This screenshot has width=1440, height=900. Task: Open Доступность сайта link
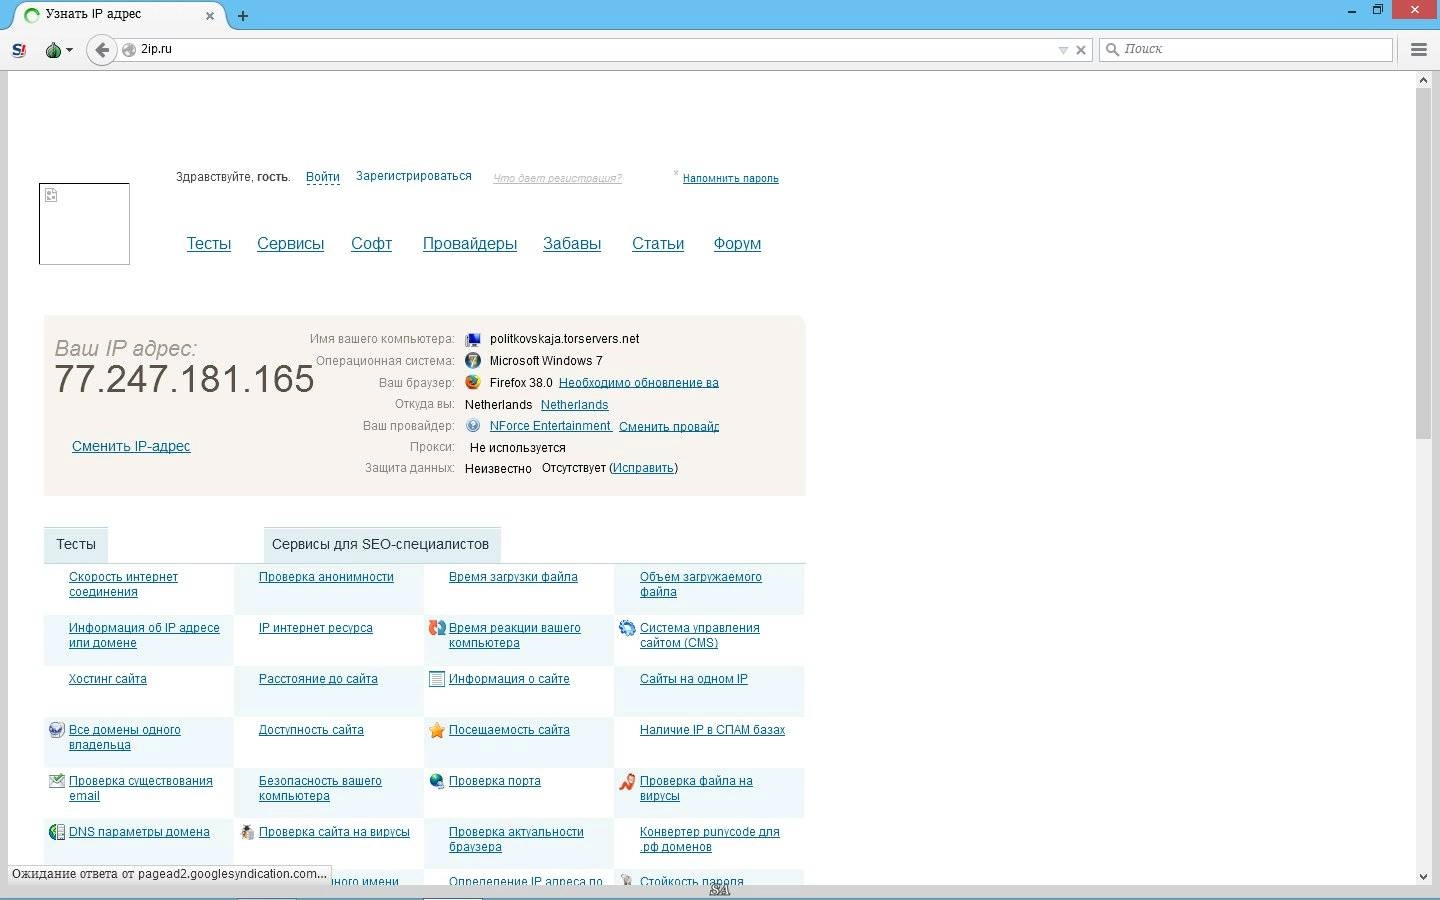pyautogui.click(x=311, y=730)
